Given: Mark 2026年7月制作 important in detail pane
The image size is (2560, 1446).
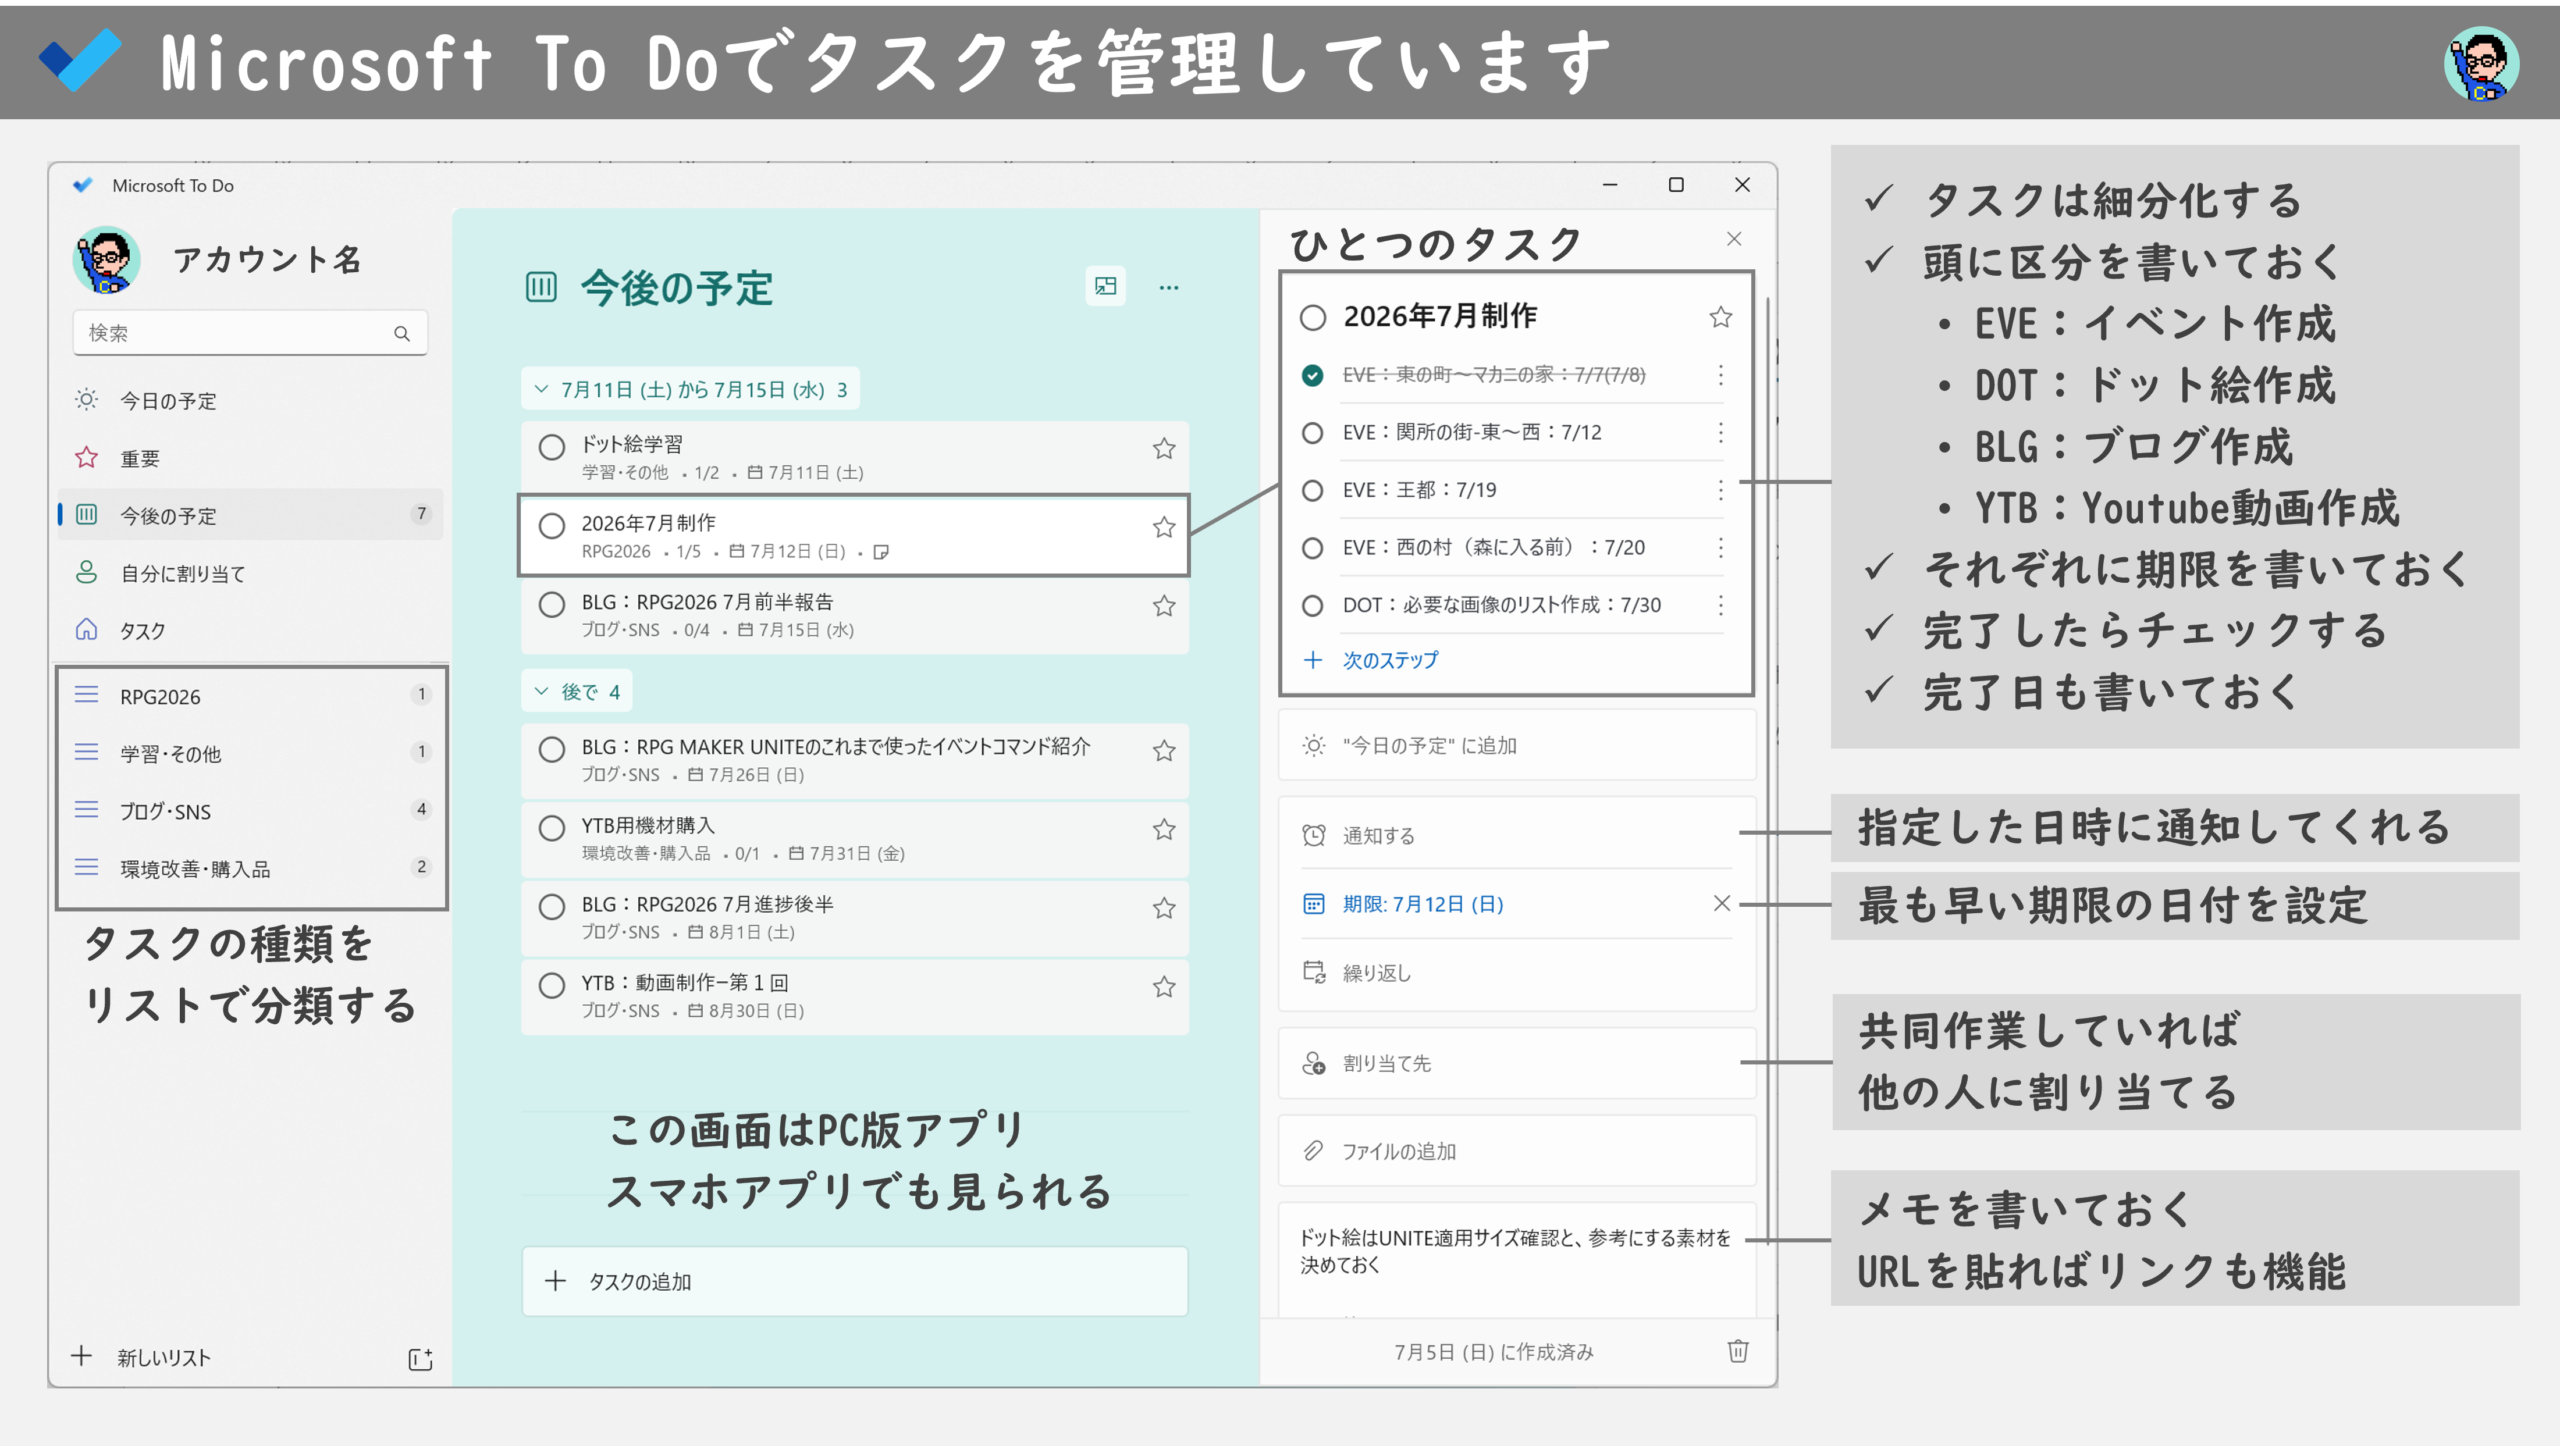Looking at the screenshot, I should pos(1720,318).
